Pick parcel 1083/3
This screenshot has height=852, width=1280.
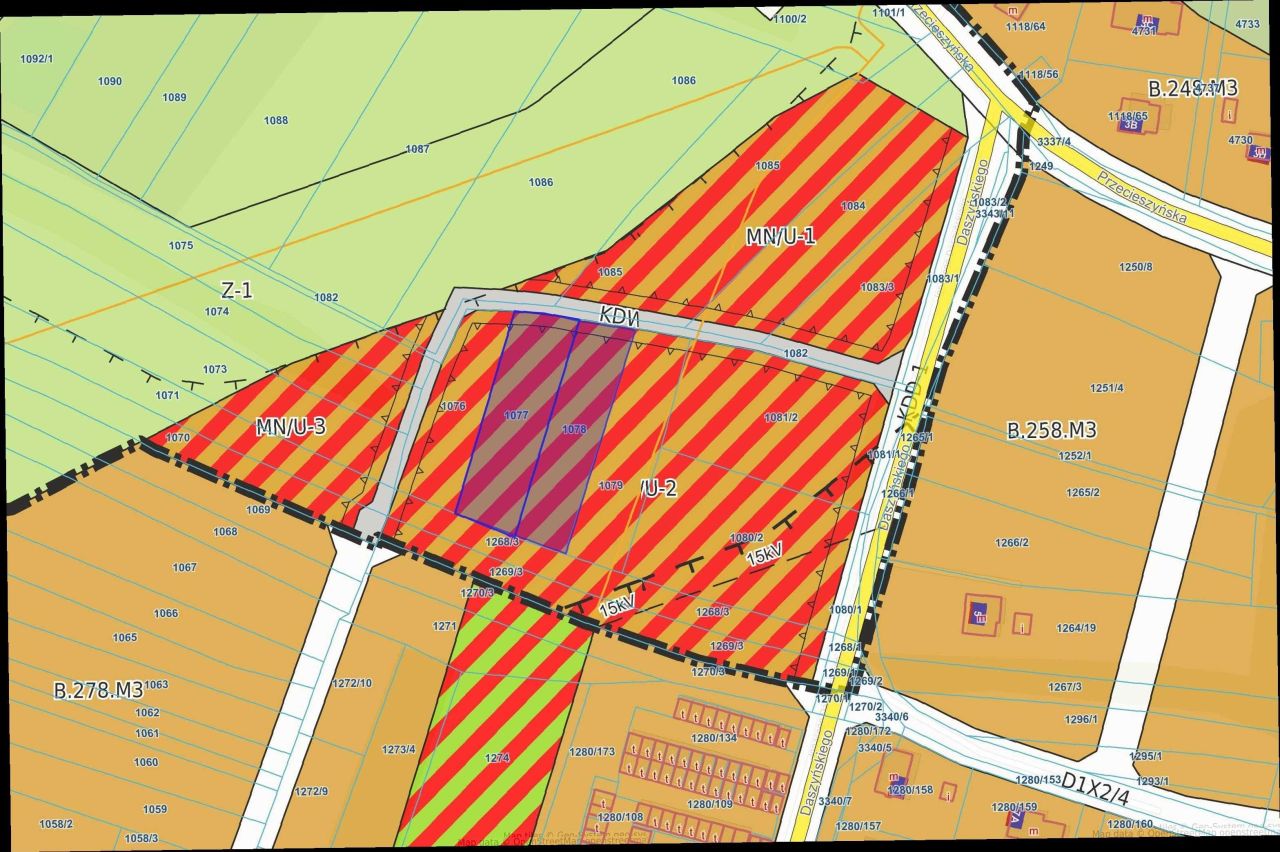click(877, 287)
